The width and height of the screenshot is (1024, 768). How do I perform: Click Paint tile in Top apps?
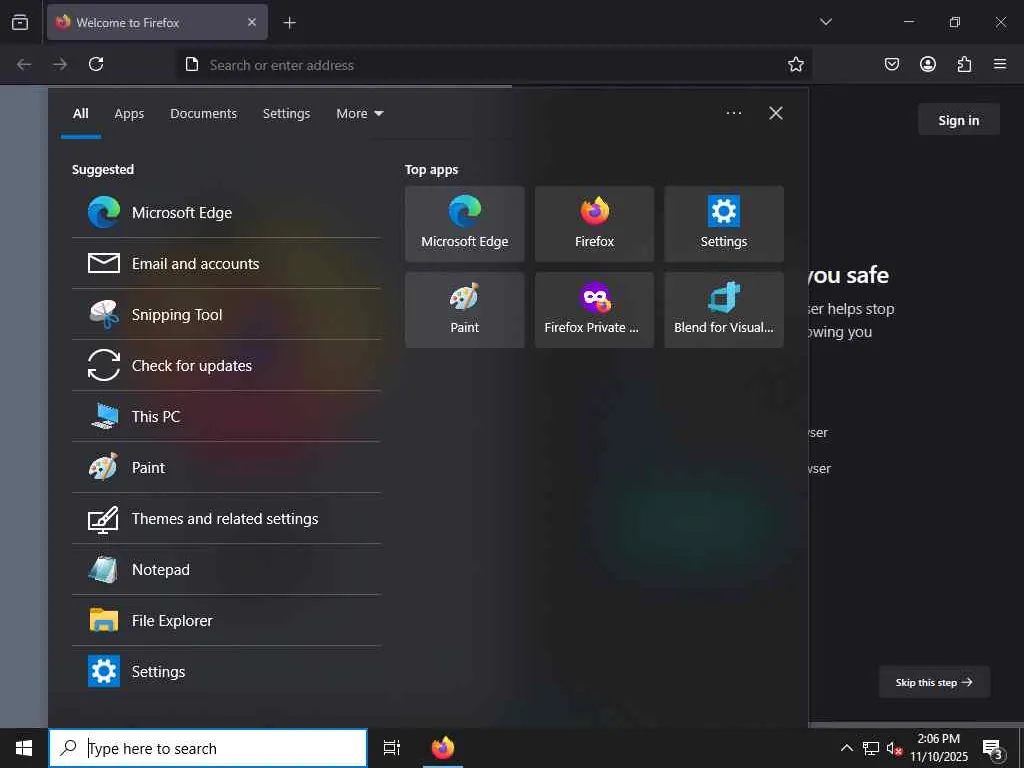tap(464, 310)
